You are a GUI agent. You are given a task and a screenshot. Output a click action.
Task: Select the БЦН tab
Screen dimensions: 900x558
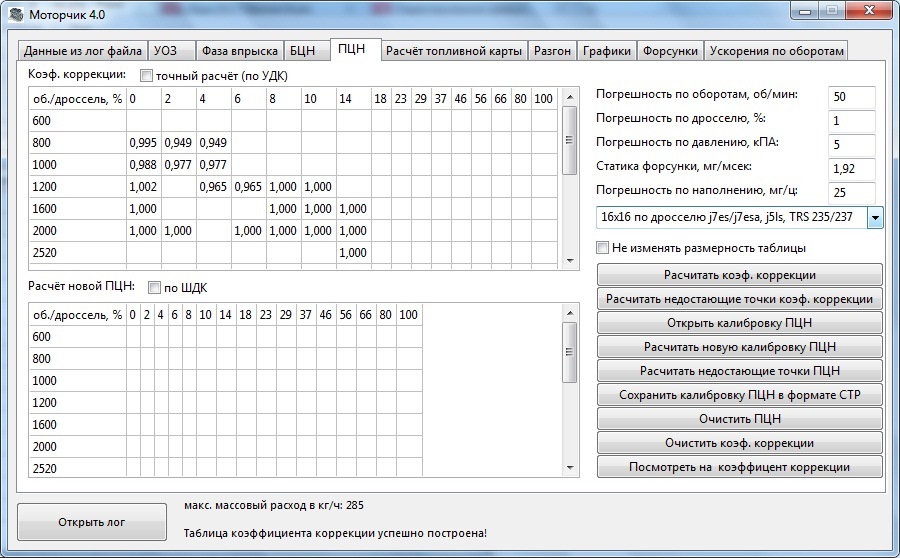307,51
